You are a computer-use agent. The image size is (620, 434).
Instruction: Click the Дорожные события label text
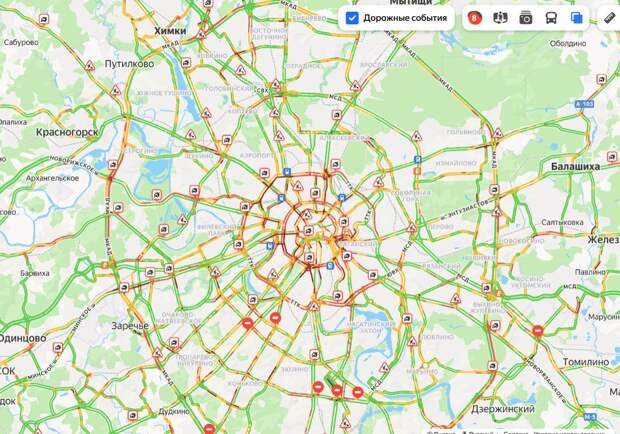coord(405,18)
